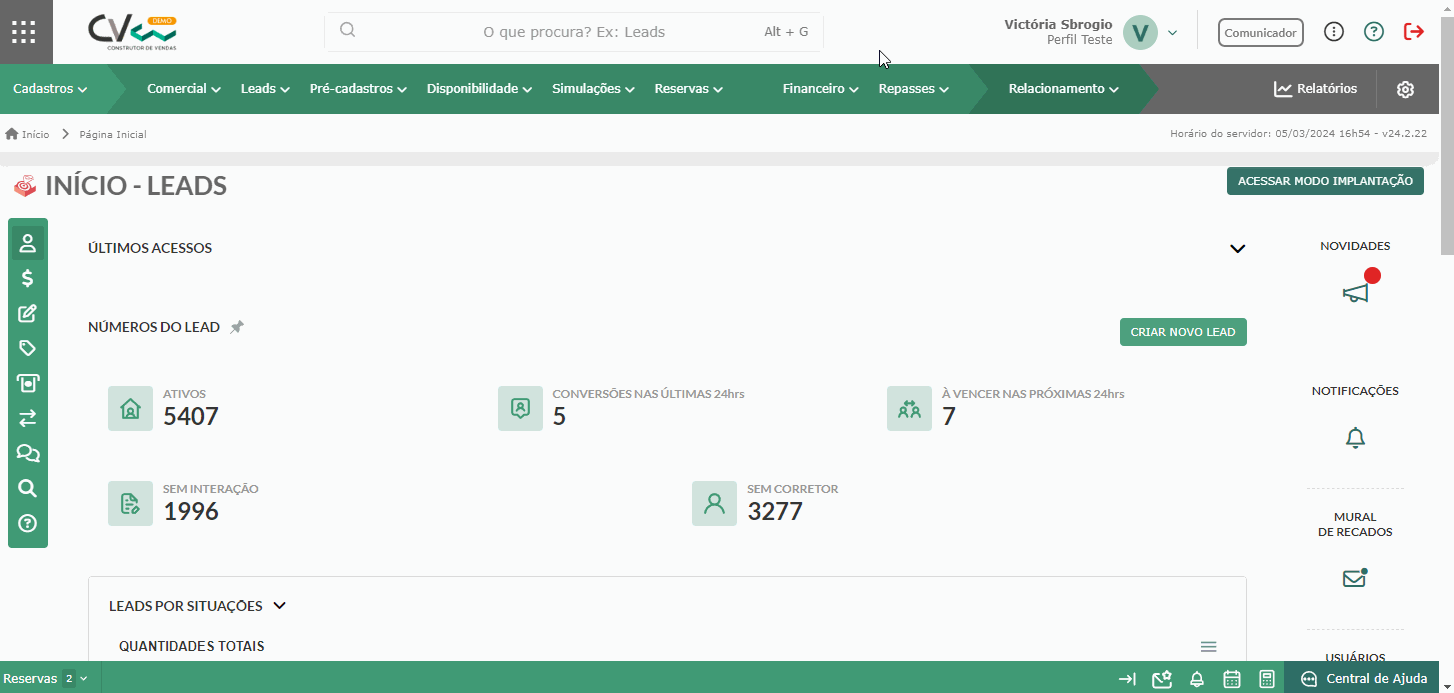The height and width of the screenshot is (693, 1454).
Task: Click the Sem Corretor person icon card
Action: 714,503
